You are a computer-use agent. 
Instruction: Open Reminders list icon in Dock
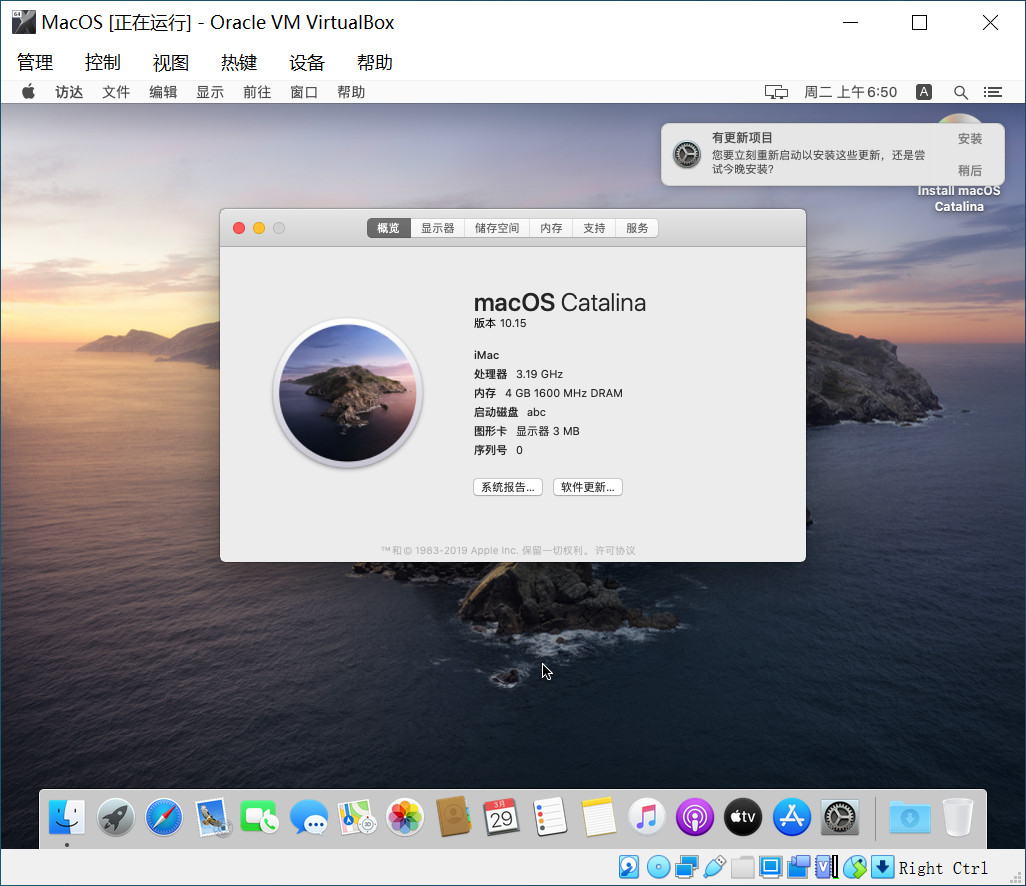550,817
